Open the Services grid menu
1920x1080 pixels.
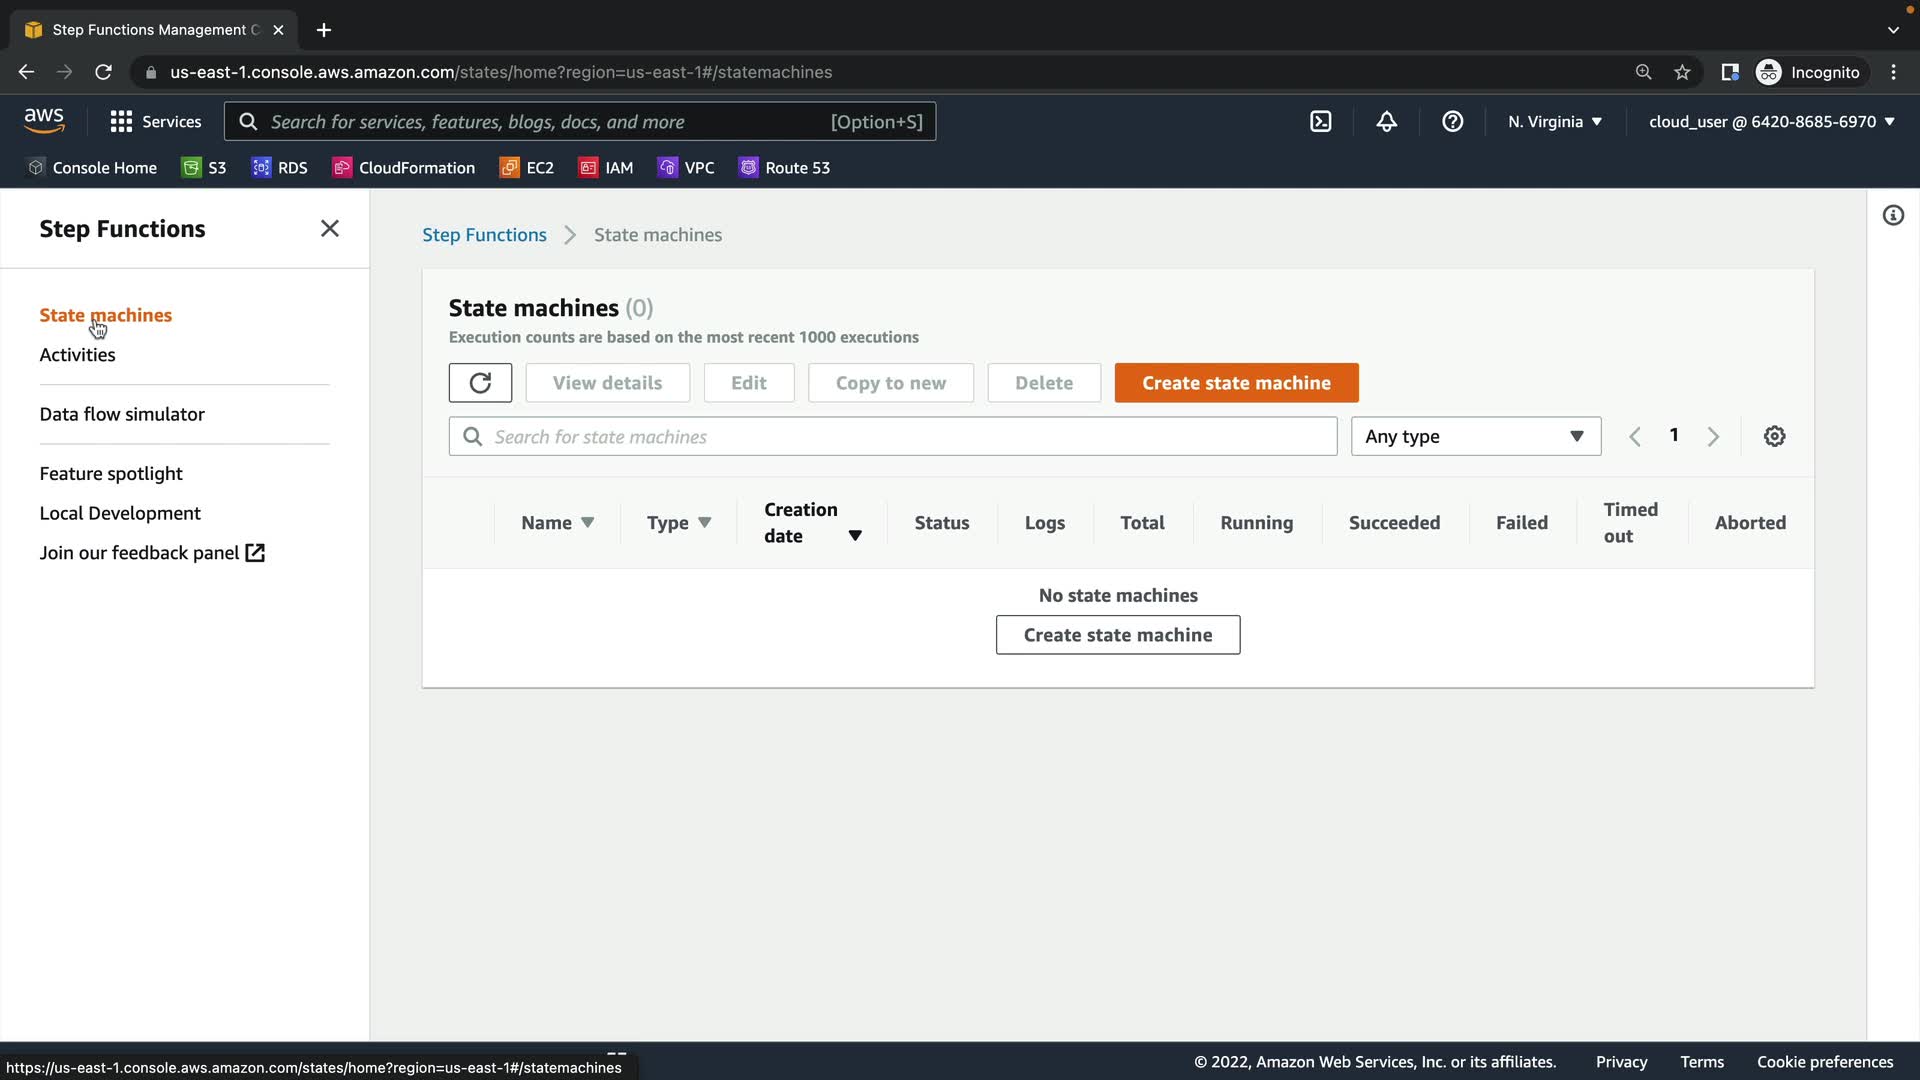point(155,121)
